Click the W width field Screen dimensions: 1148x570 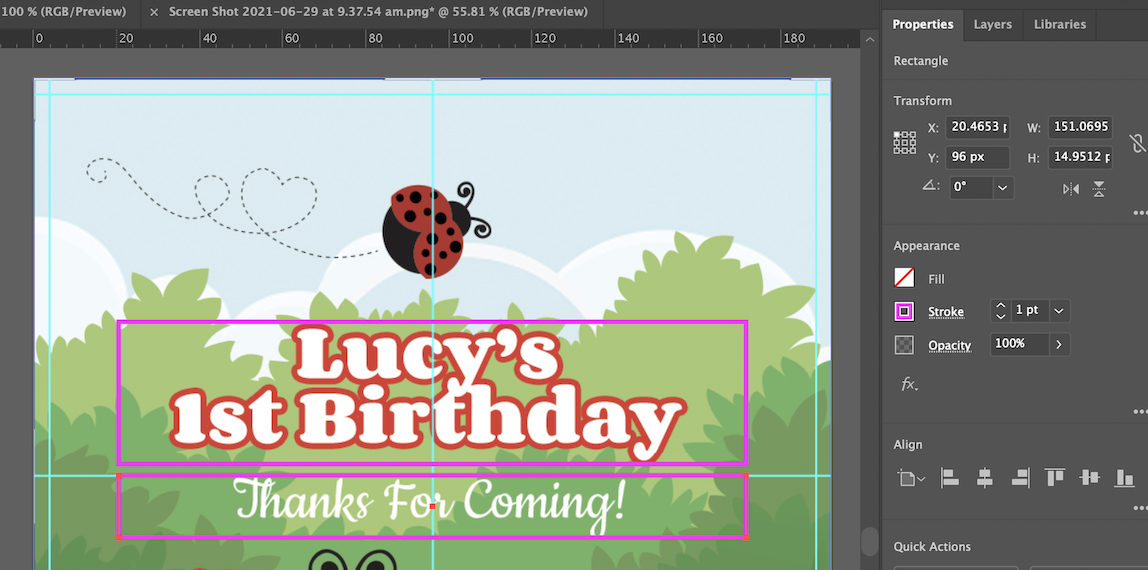pos(1080,127)
